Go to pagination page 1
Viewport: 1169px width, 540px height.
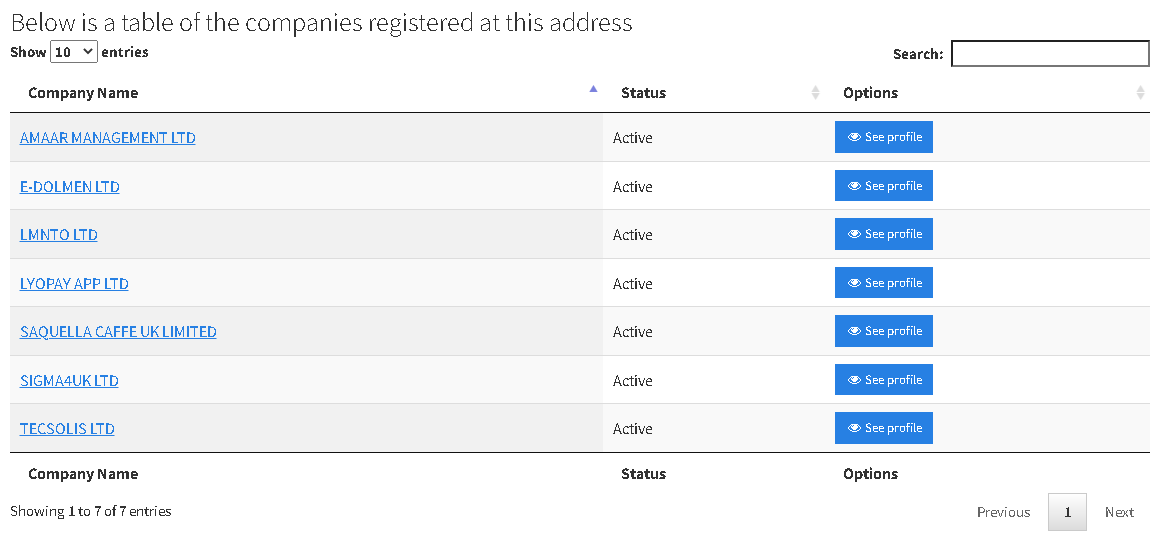tap(1067, 512)
